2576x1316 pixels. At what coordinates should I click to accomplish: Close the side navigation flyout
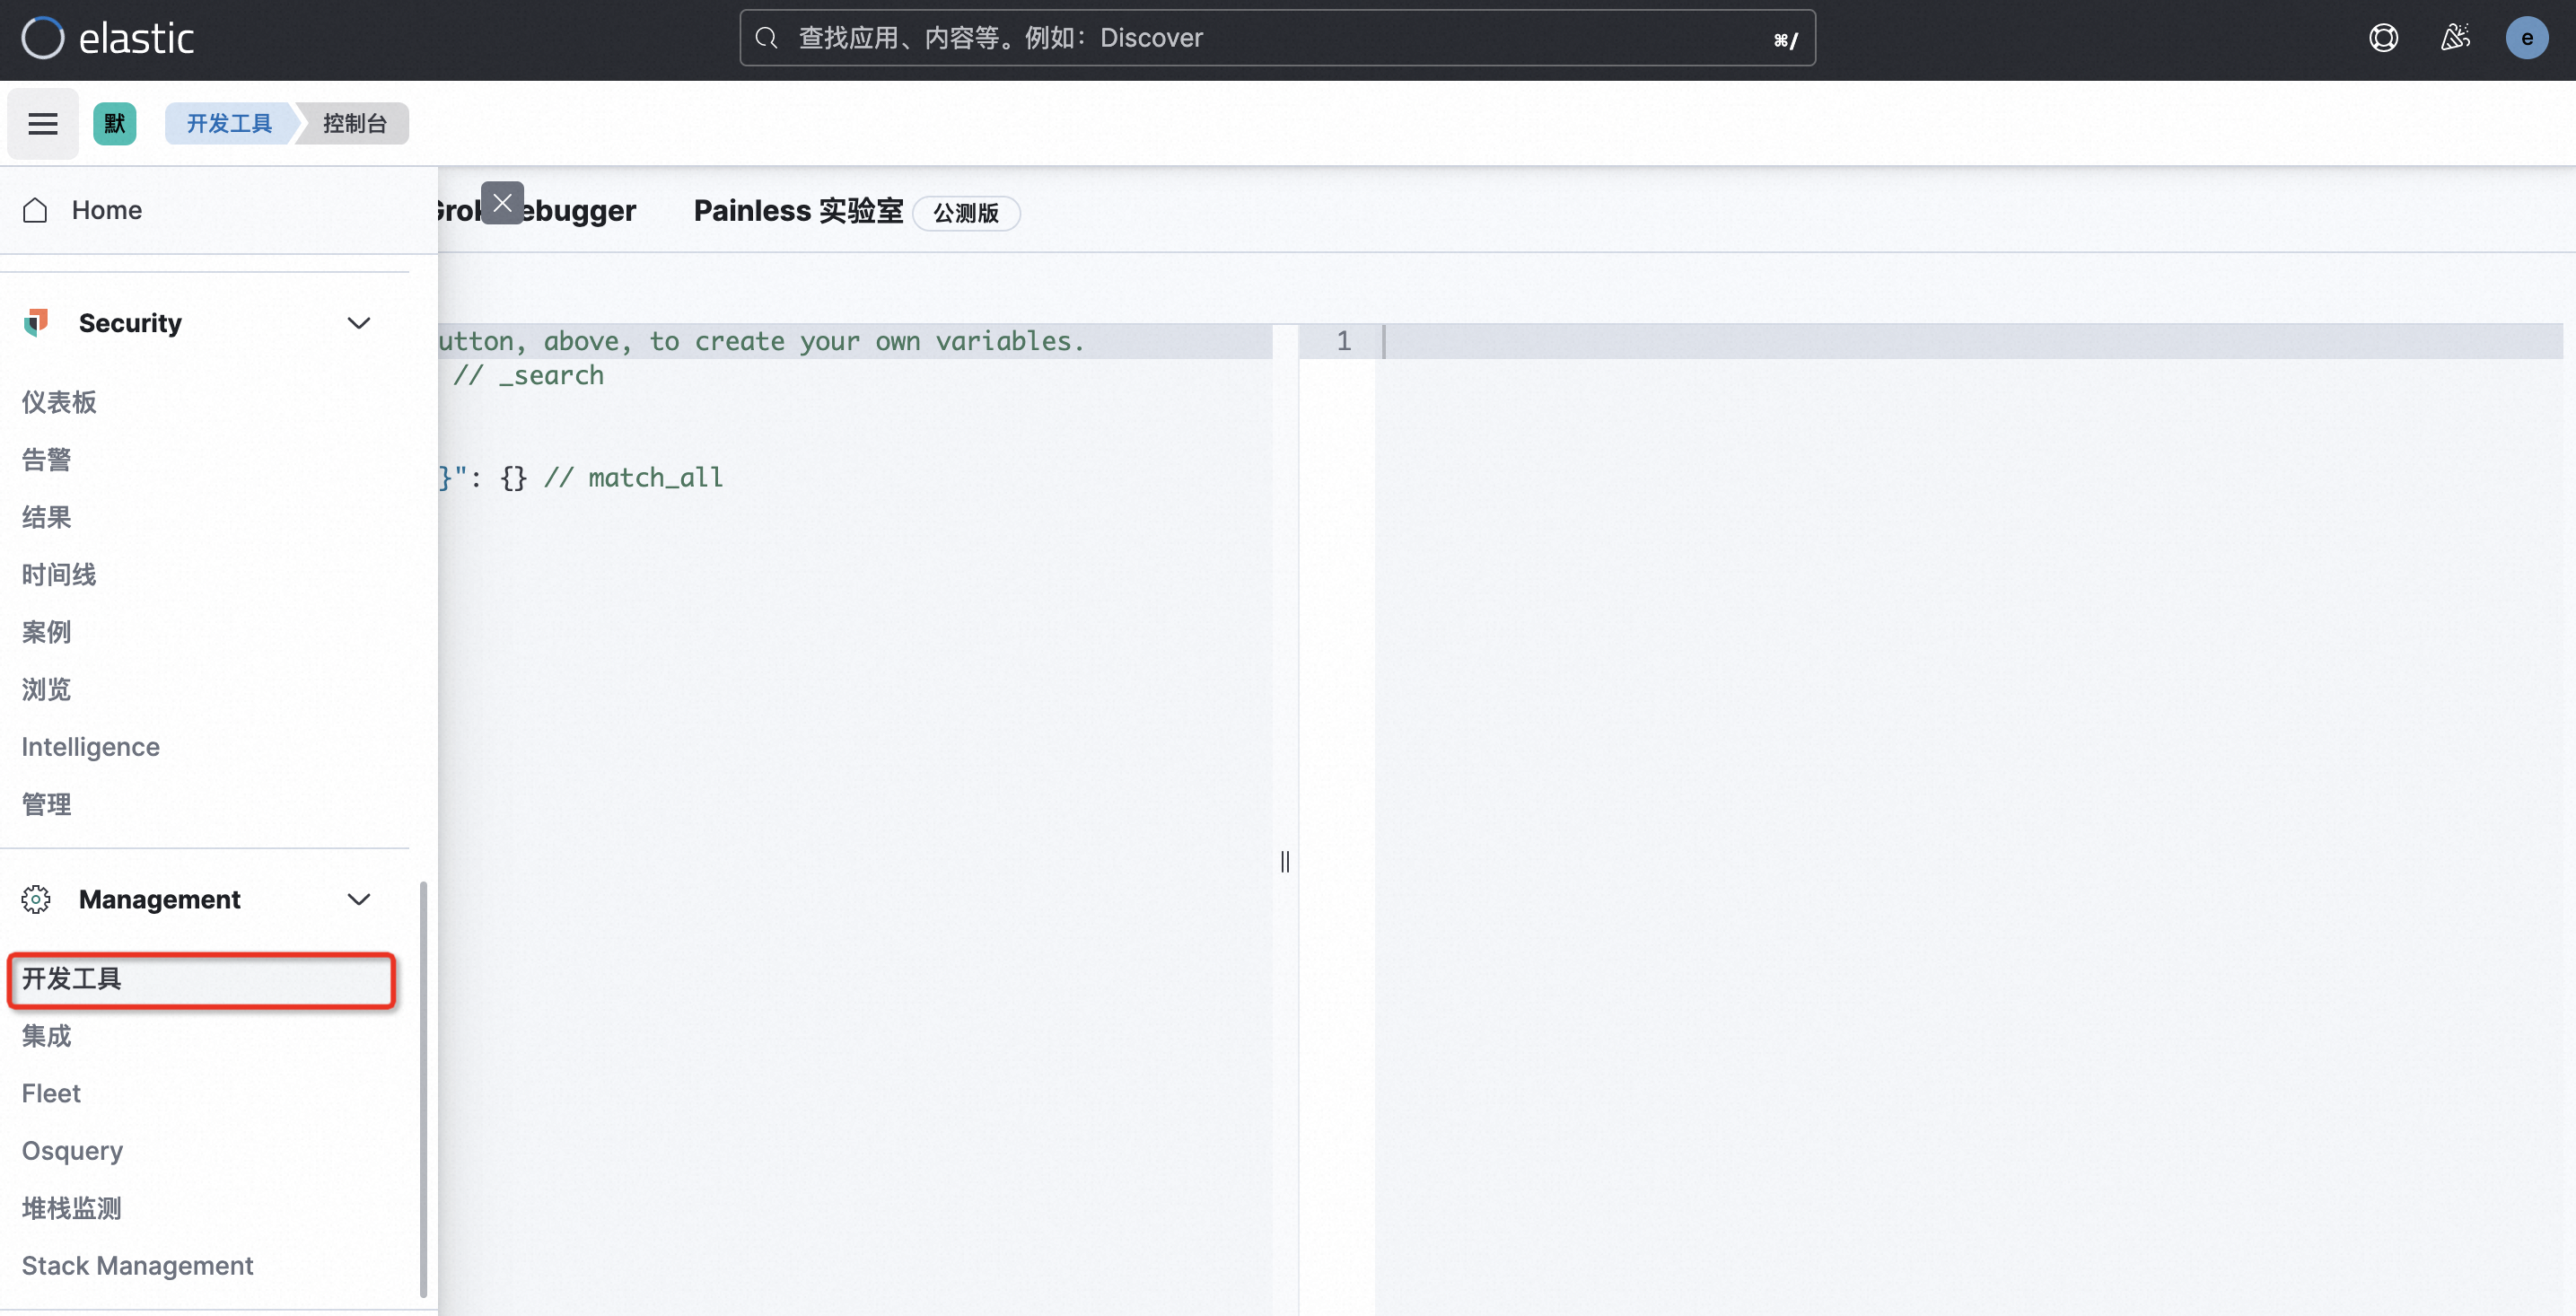(x=502, y=203)
